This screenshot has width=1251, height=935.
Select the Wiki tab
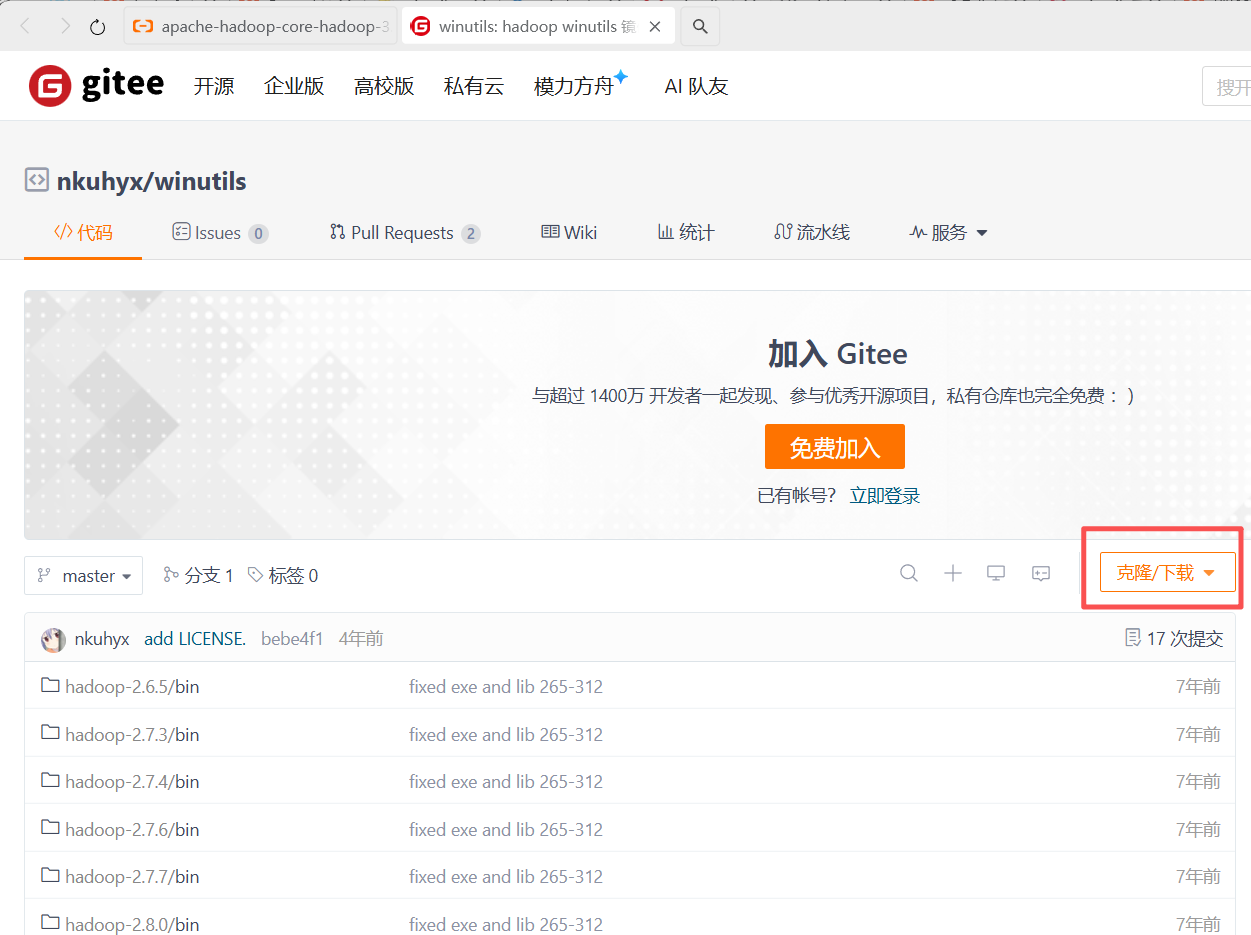[569, 233]
